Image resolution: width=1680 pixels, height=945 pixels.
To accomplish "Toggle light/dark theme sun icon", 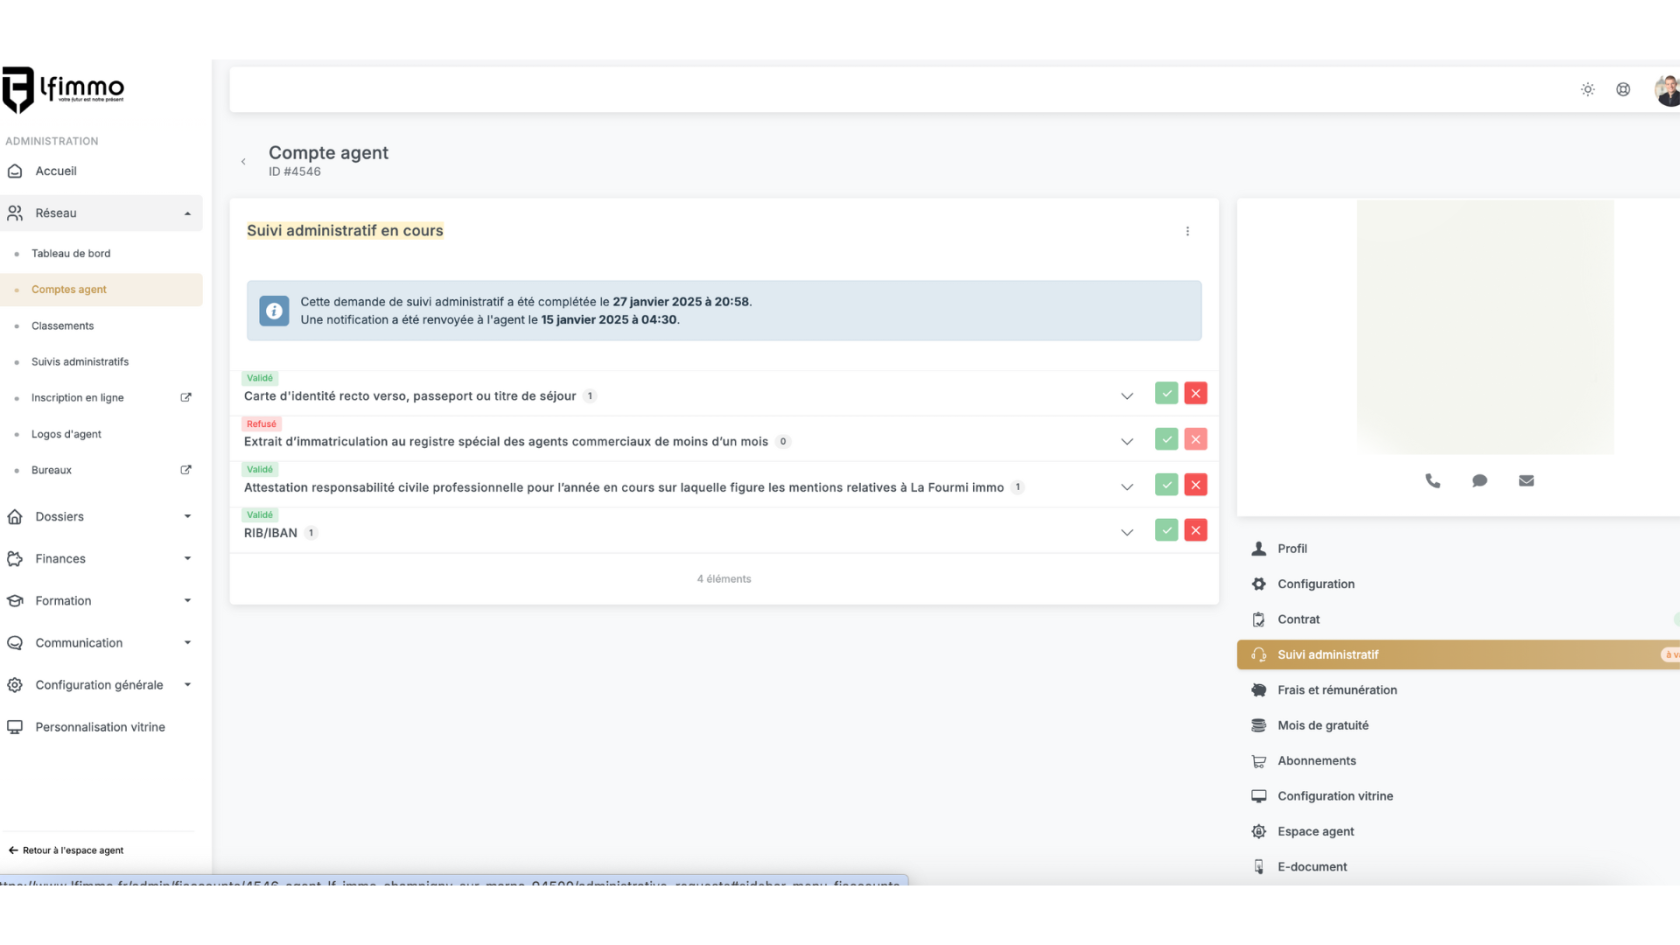I will click(1587, 90).
